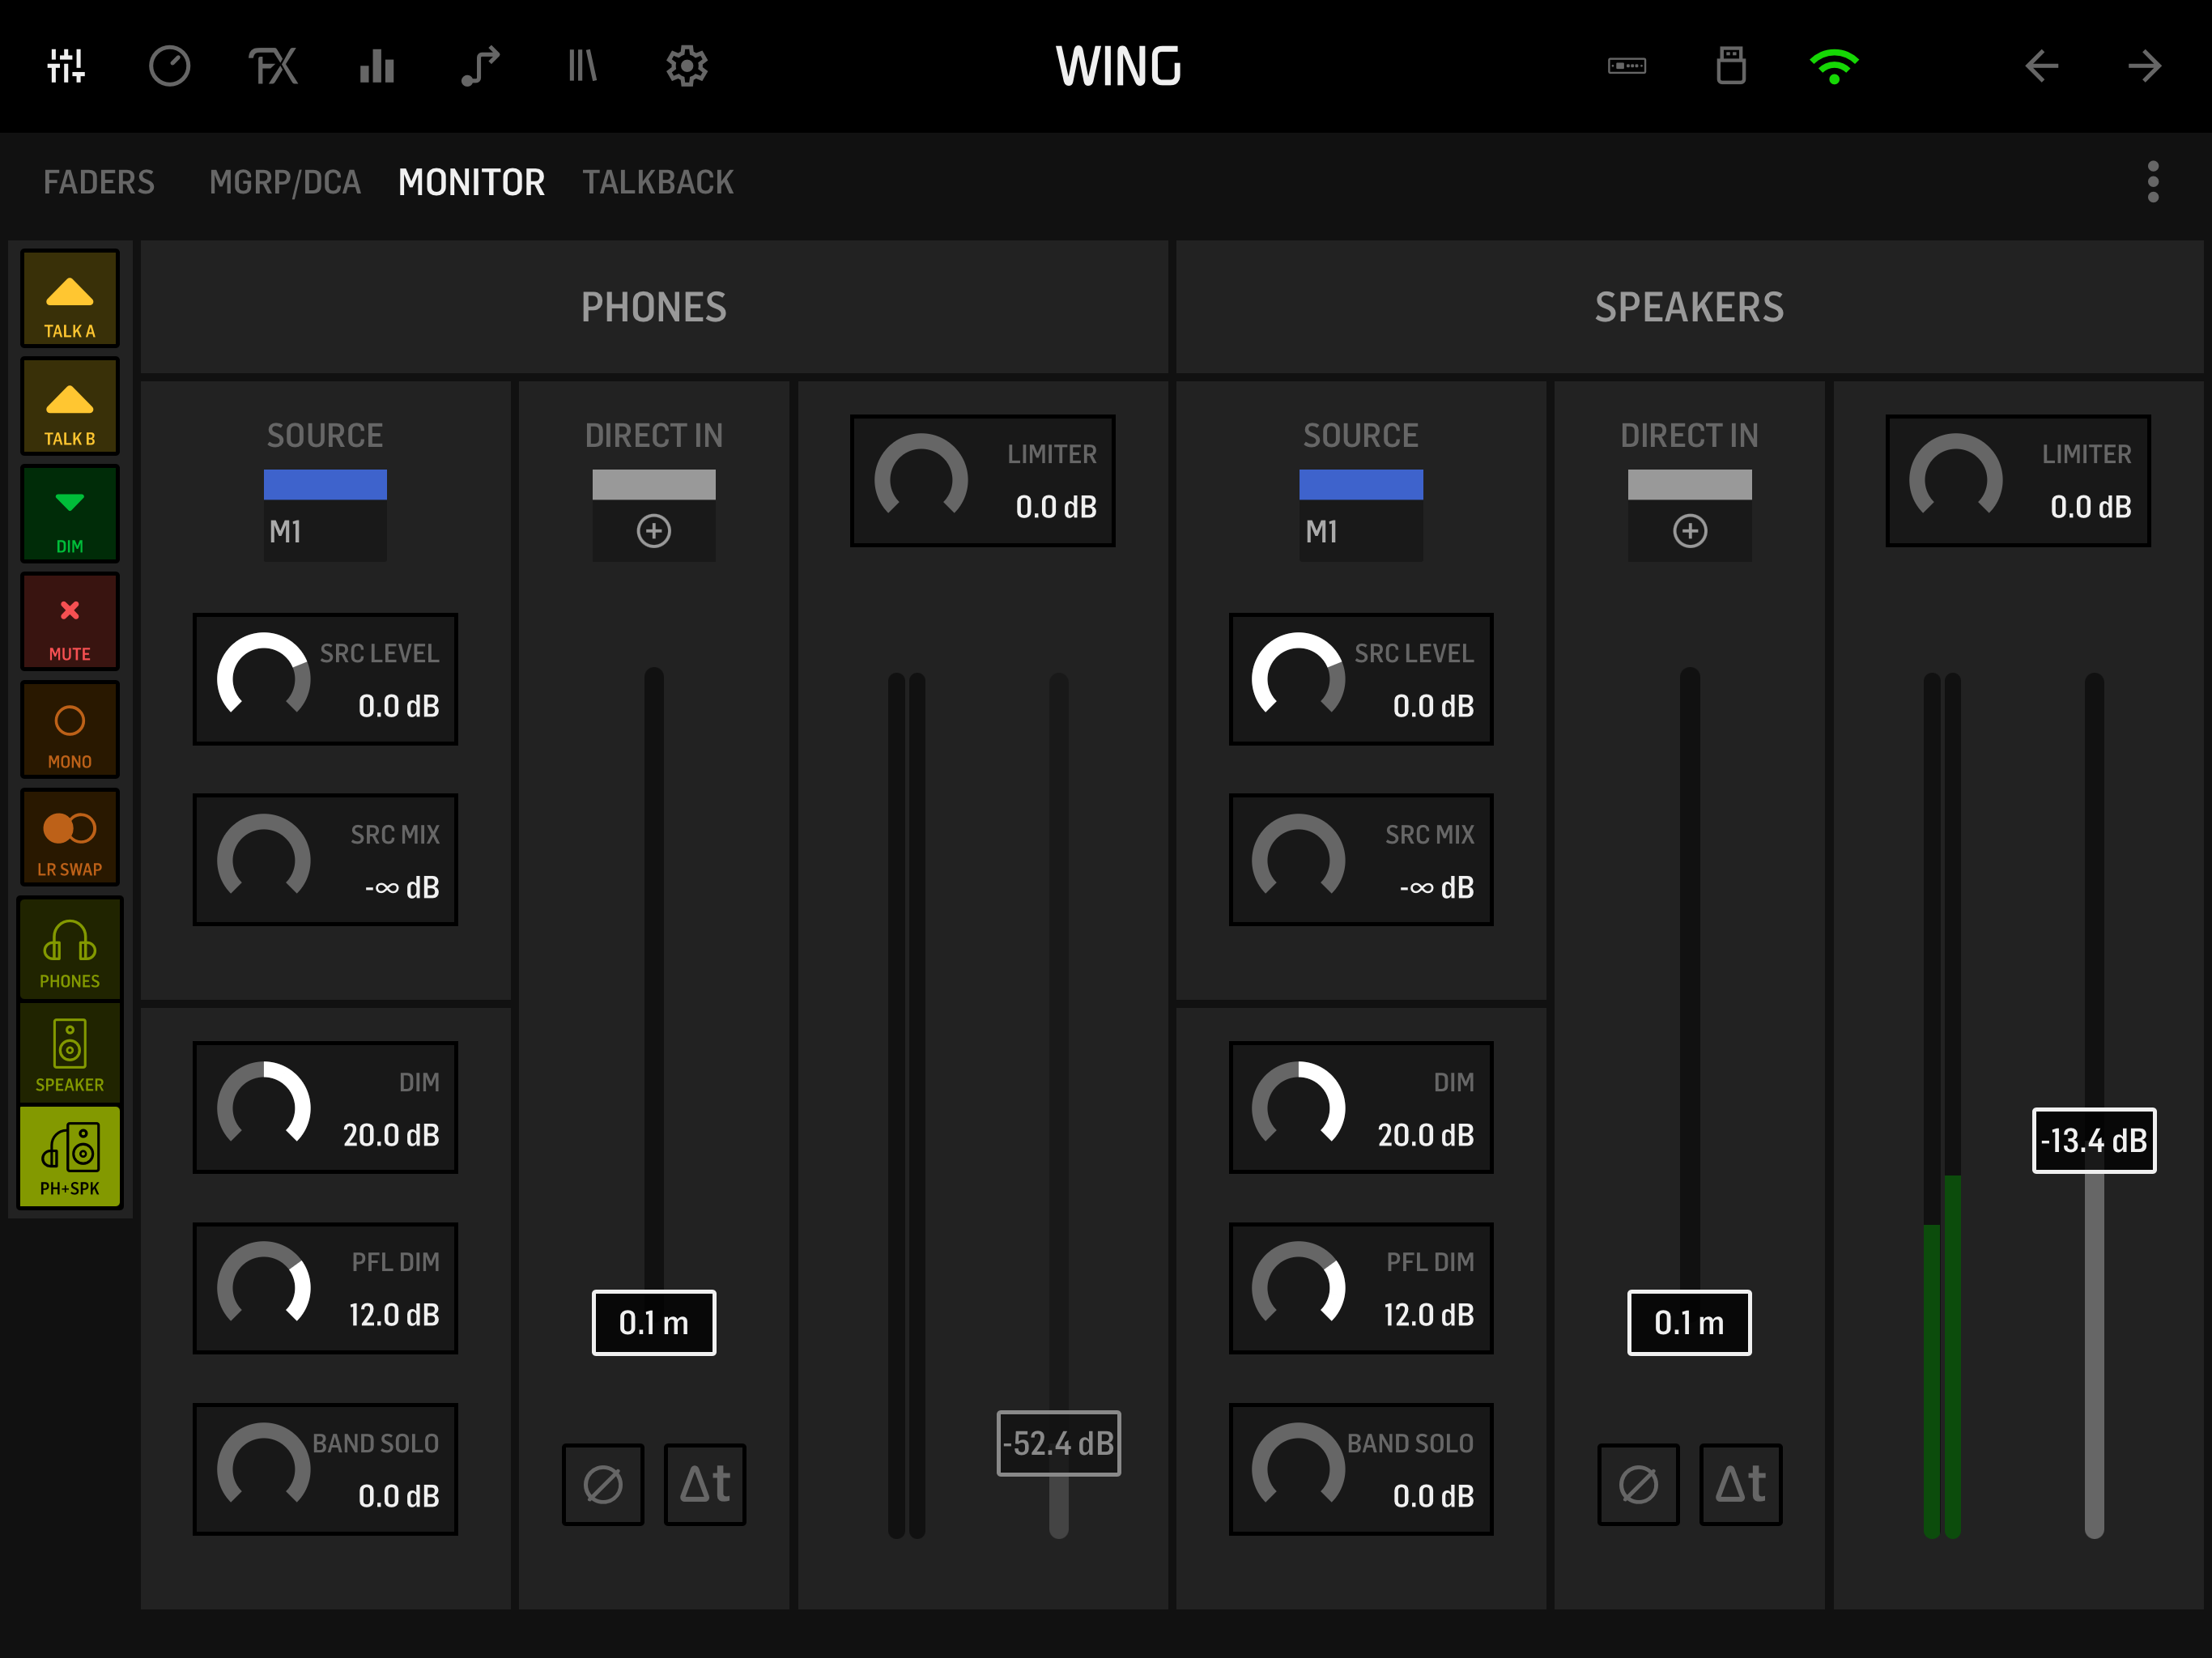Toggle monitor MUTE

[70, 622]
